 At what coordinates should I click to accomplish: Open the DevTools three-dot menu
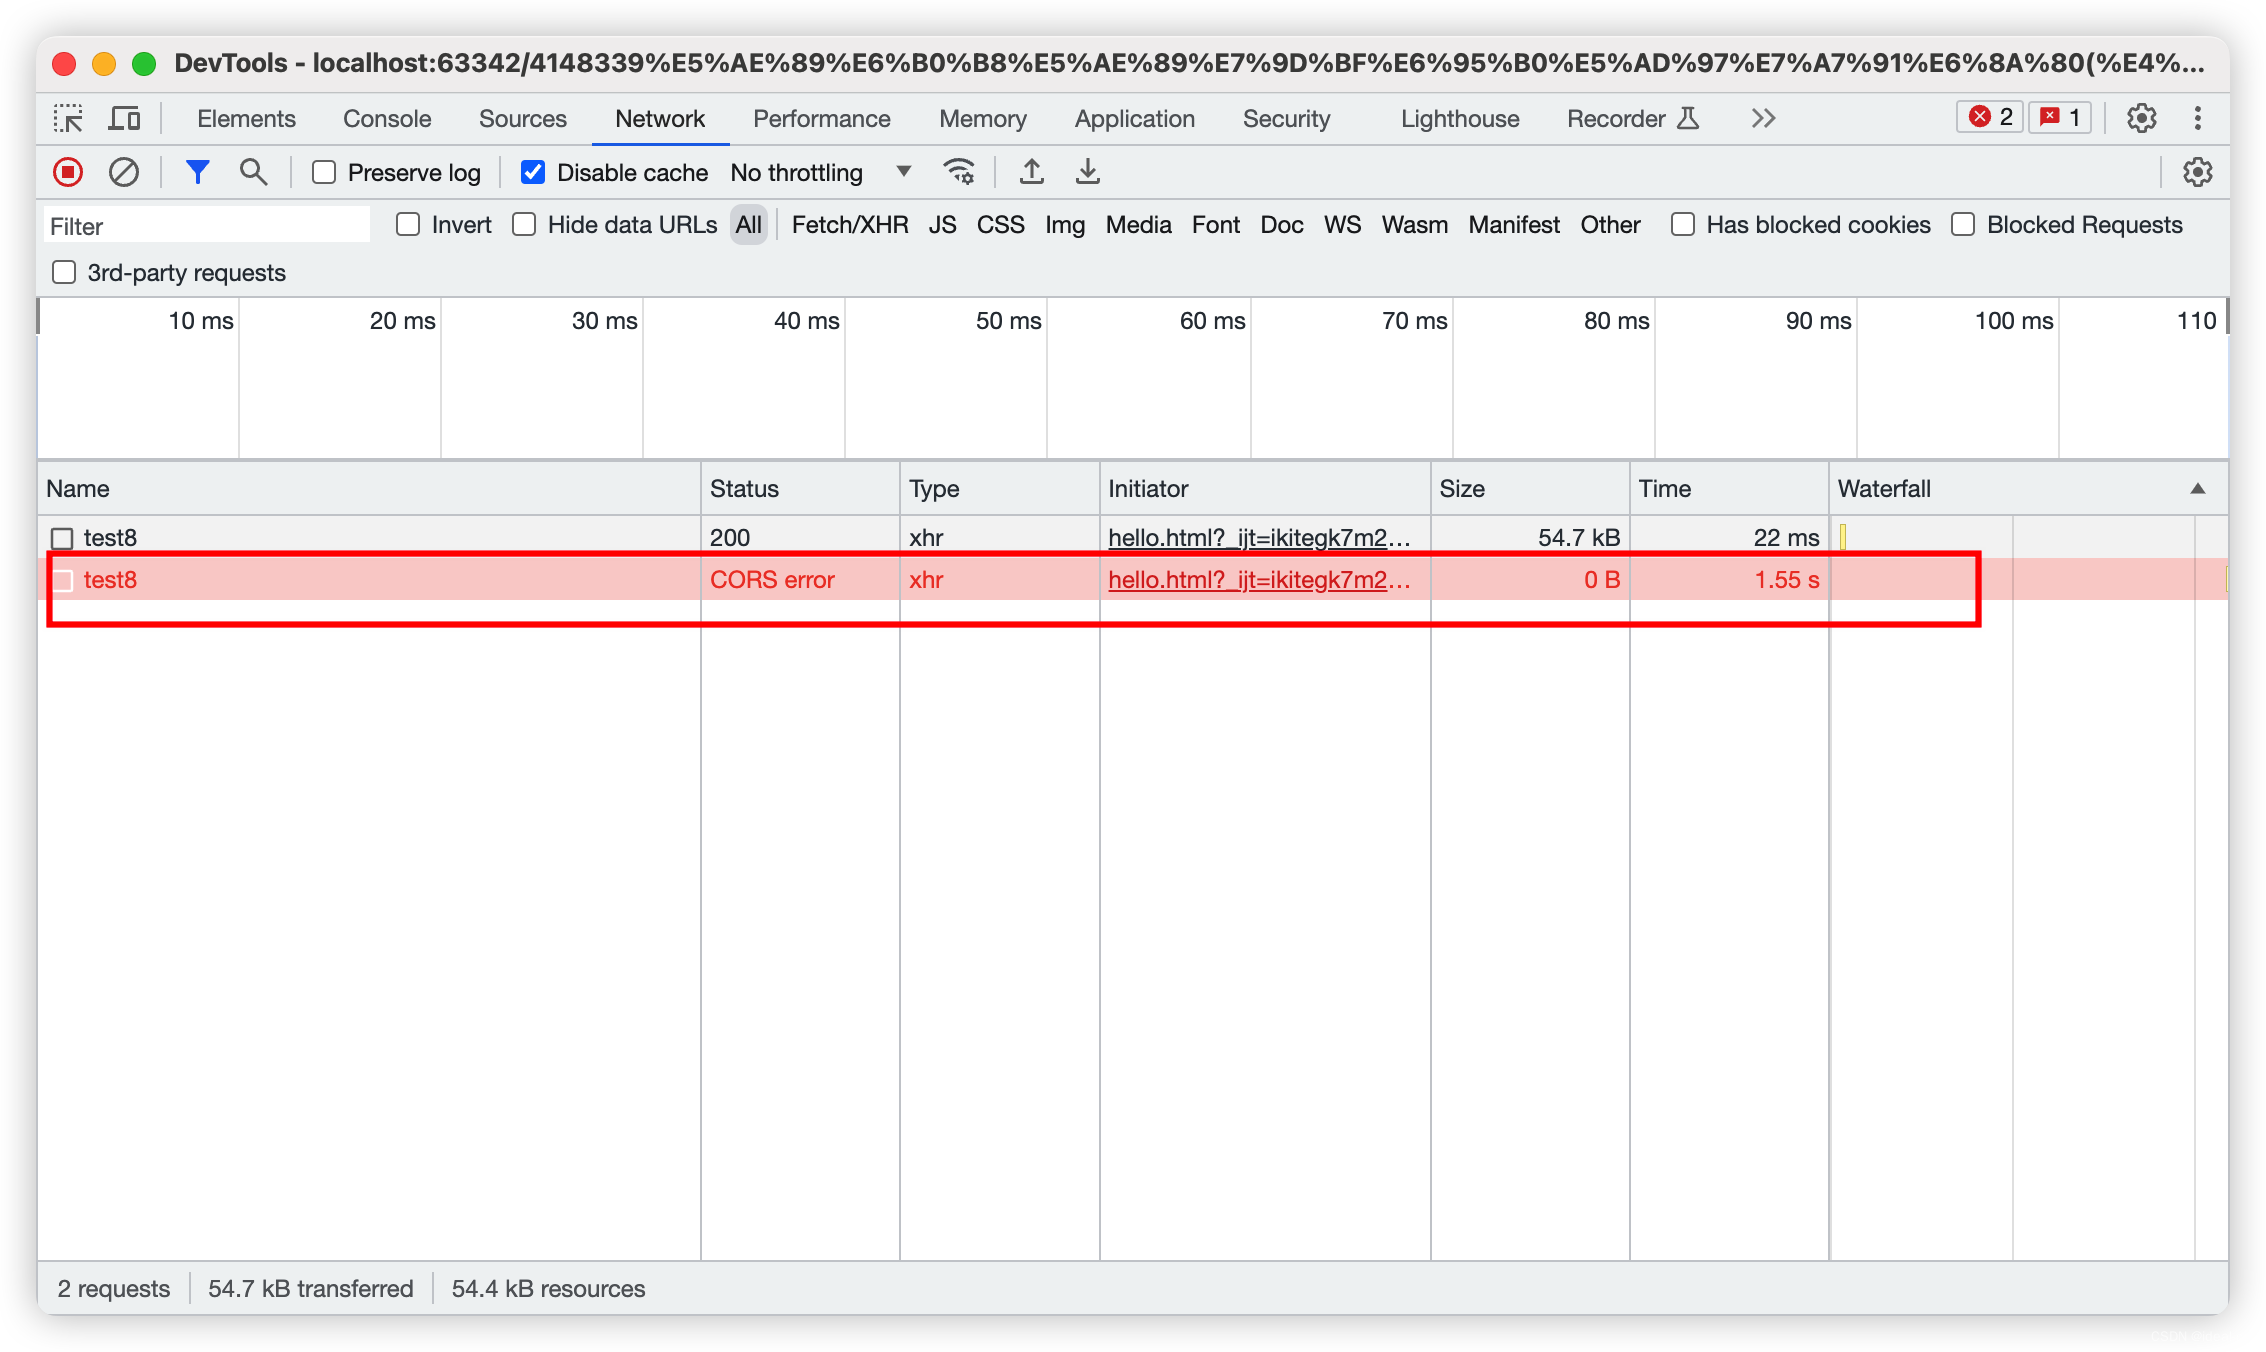[x=2197, y=118]
